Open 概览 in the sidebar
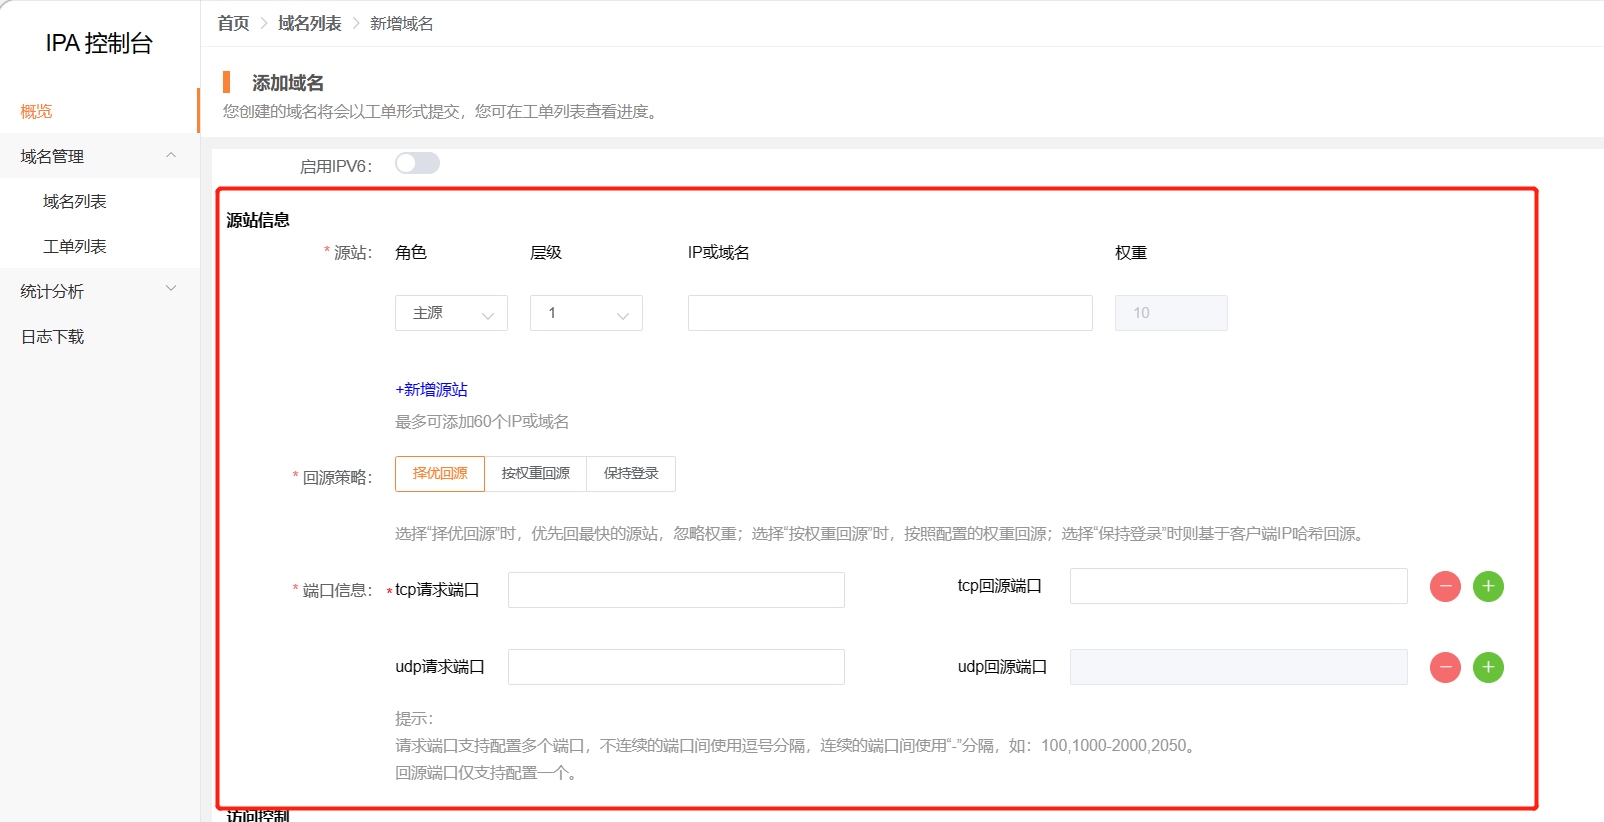Image resolution: width=1604 pixels, height=822 pixels. (36, 112)
